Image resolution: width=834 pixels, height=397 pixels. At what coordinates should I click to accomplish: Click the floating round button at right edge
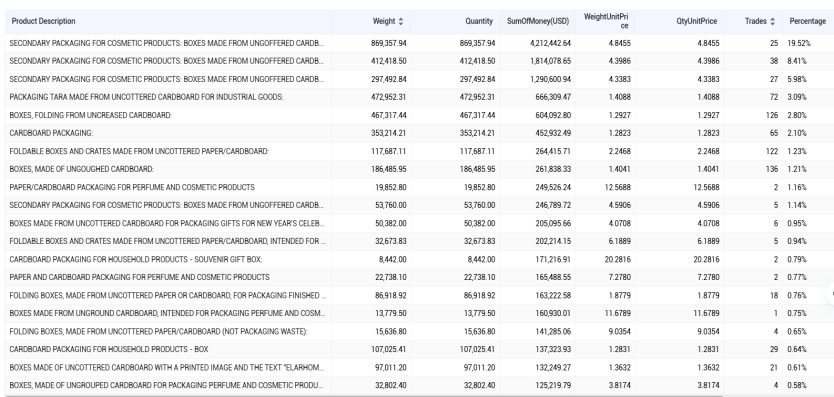click(831, 294)
